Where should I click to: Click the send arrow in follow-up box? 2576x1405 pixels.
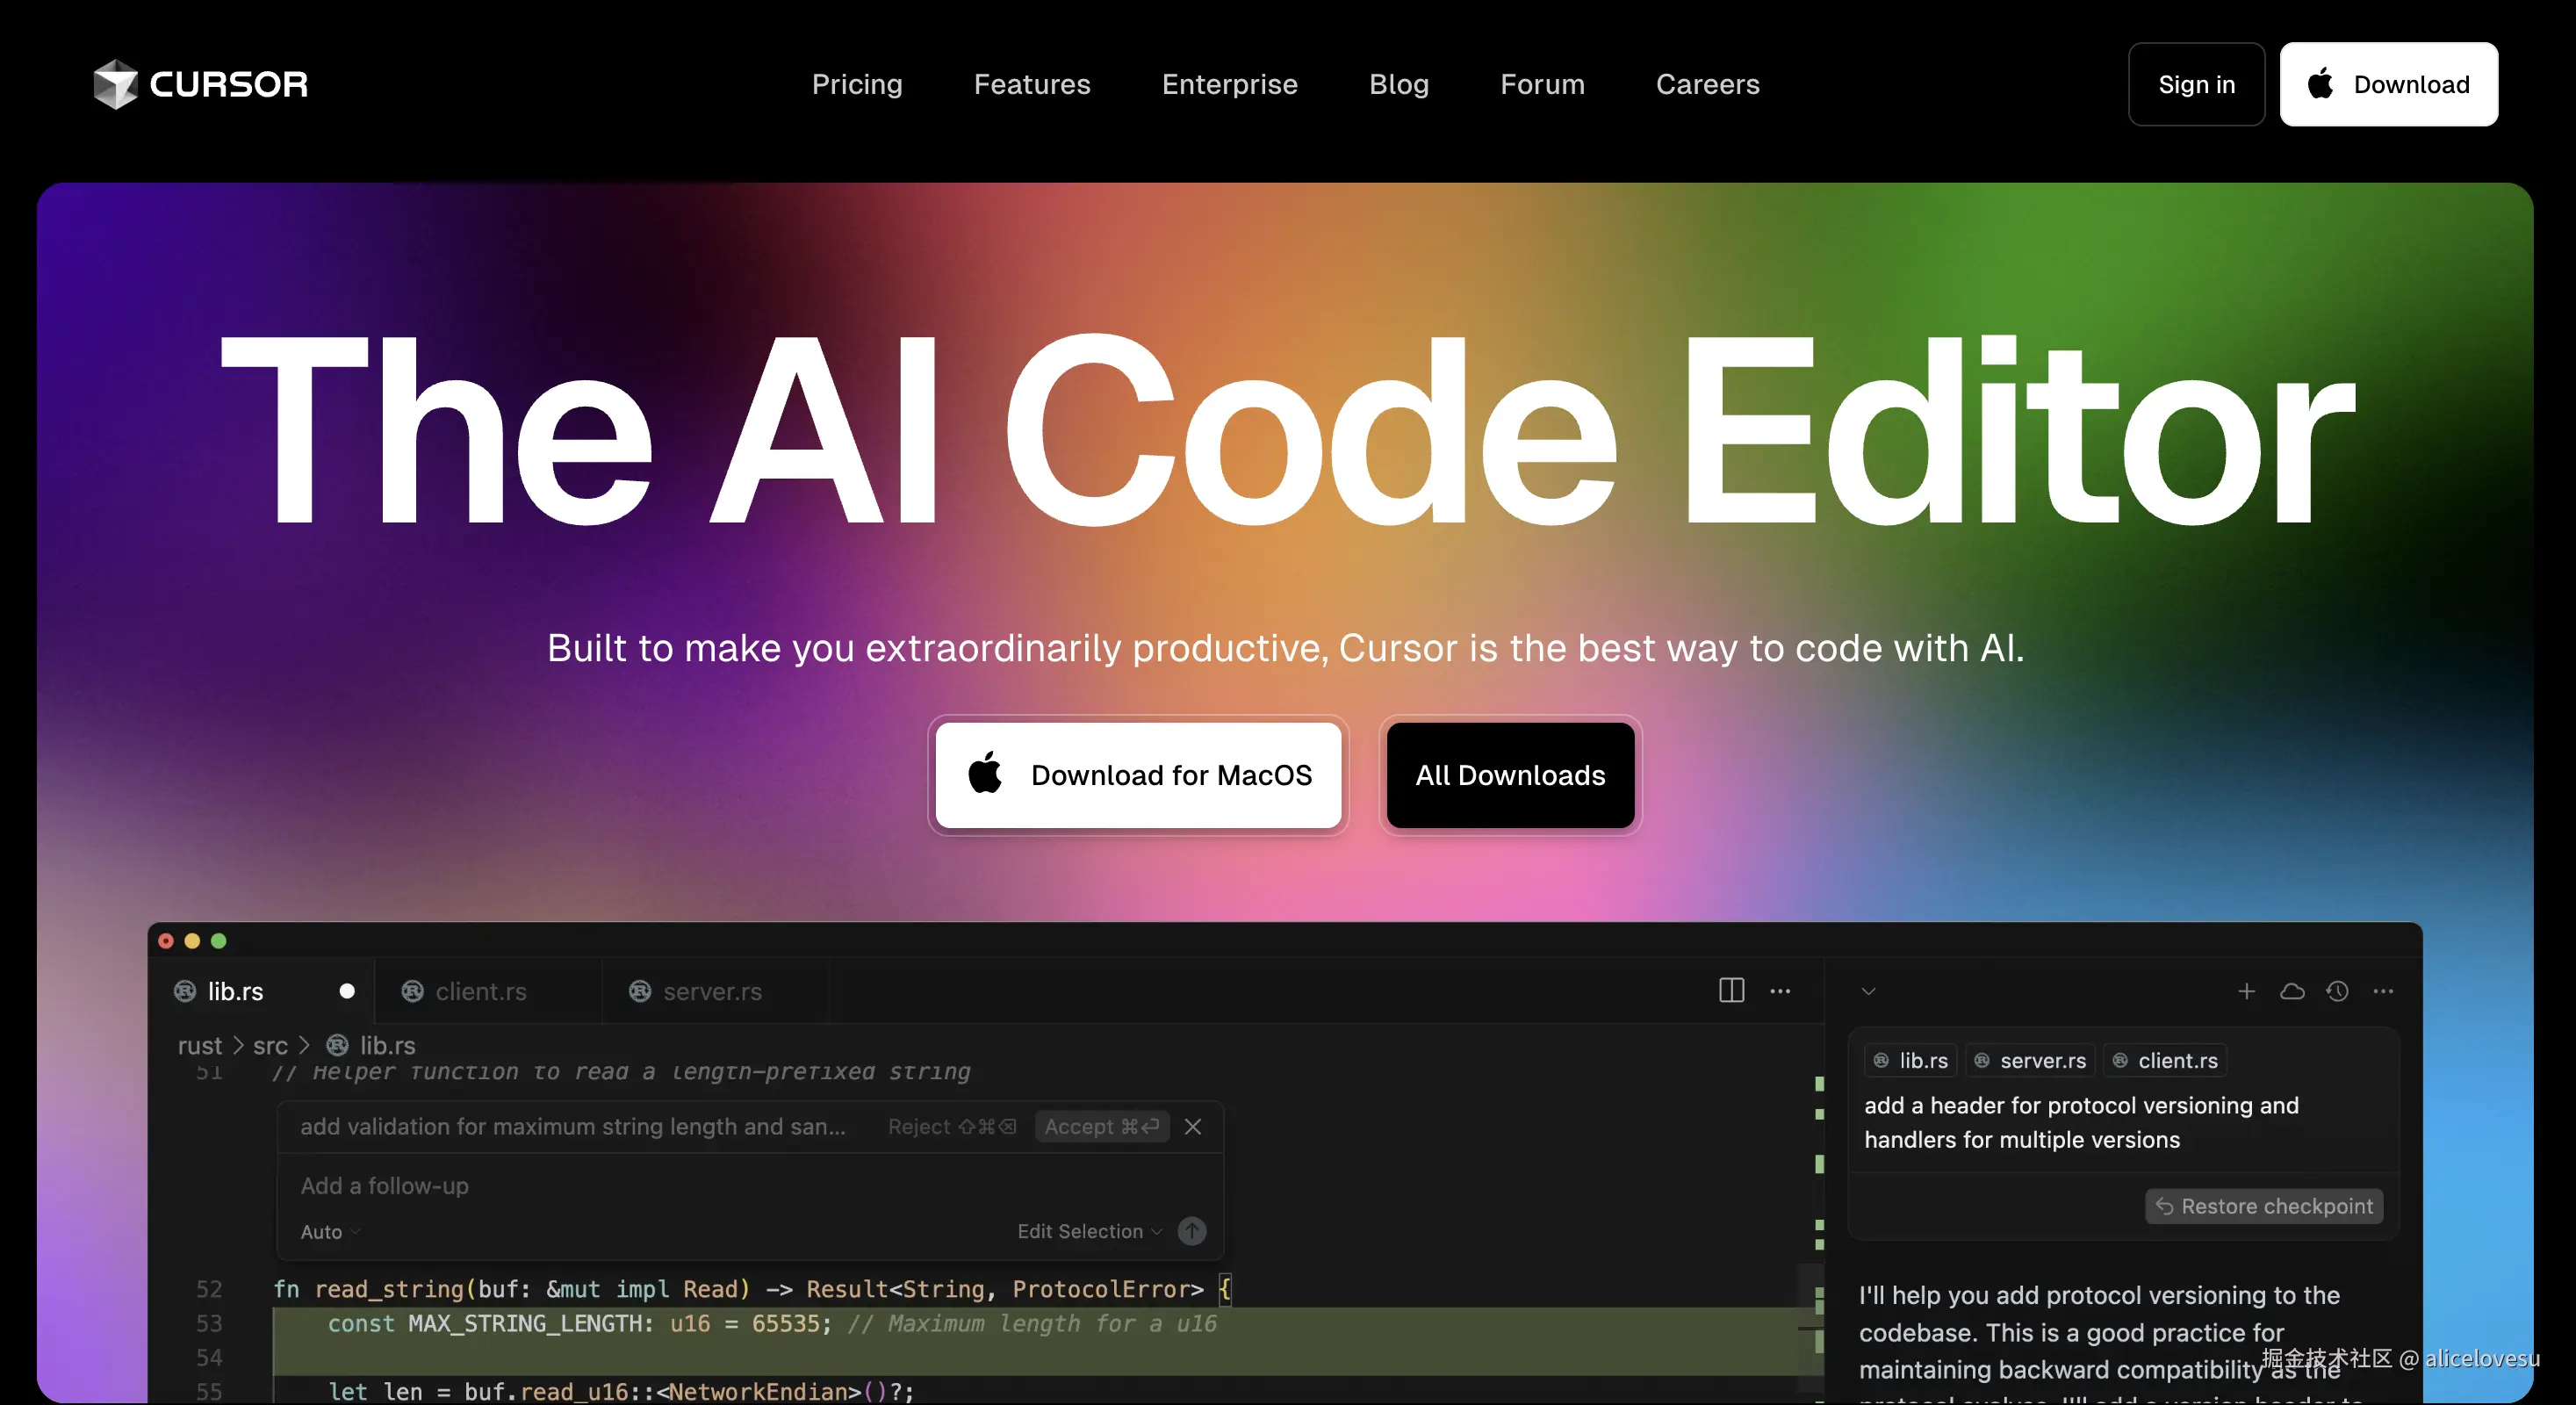click(1191, 1230)
